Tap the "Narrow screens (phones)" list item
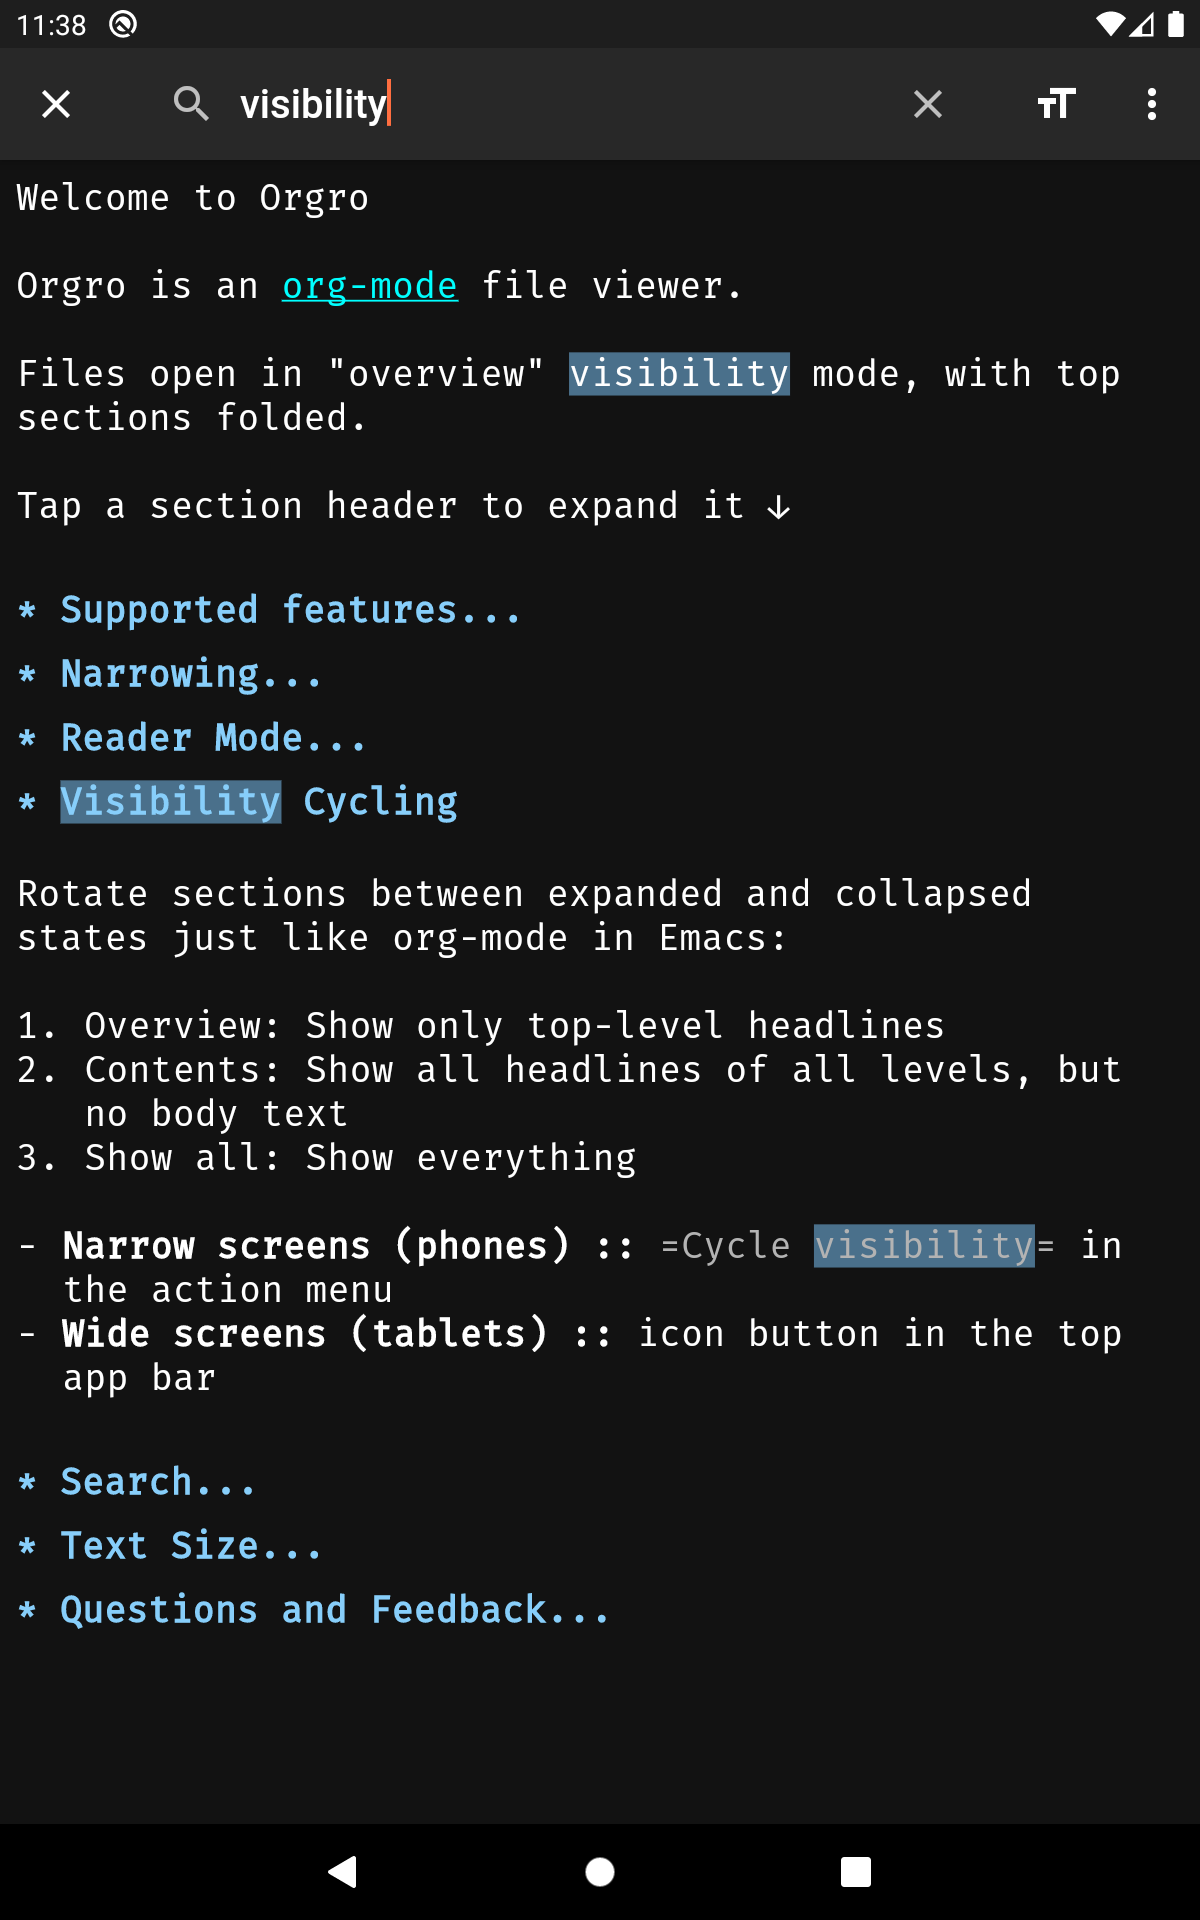1200x1920 pixels. point(316,1246)
